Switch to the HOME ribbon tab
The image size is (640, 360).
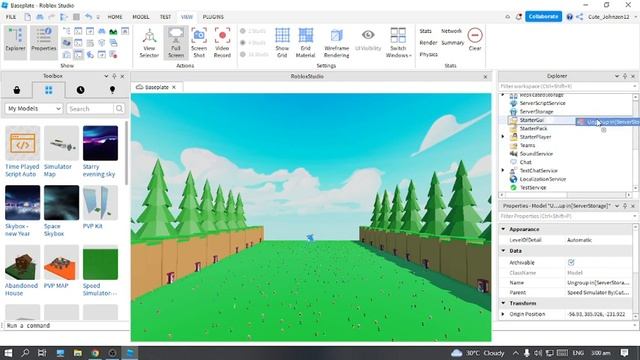pos(115,17)
